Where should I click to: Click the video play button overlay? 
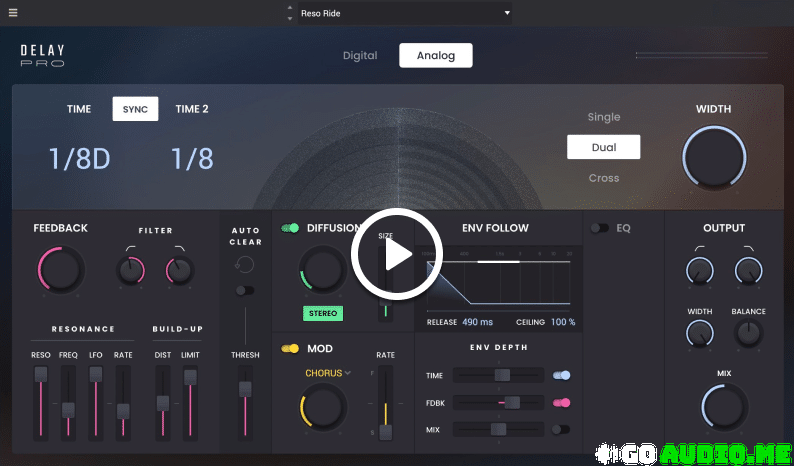pyautogui.click(x=397, y=254)
